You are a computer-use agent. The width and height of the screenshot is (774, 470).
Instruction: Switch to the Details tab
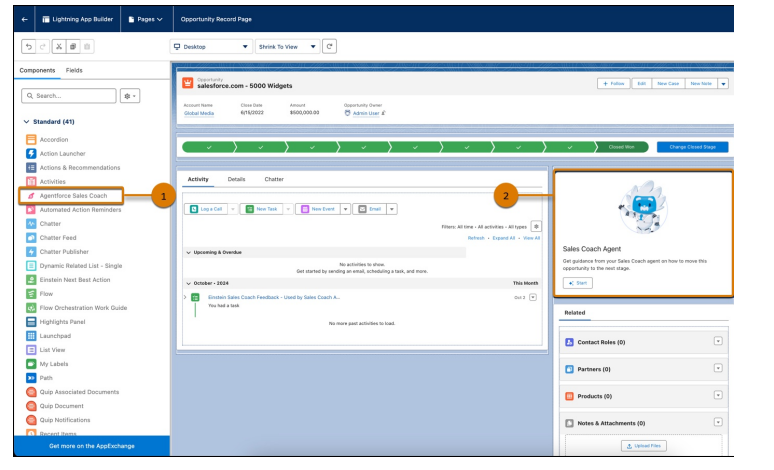click(236, 179)
